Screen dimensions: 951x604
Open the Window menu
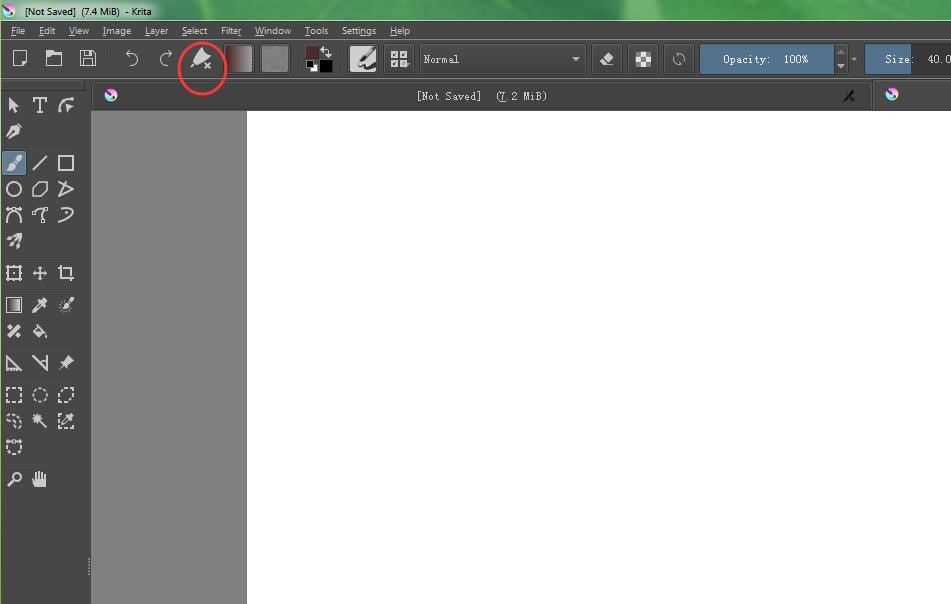pyautogui.click(x=272, y=31)
